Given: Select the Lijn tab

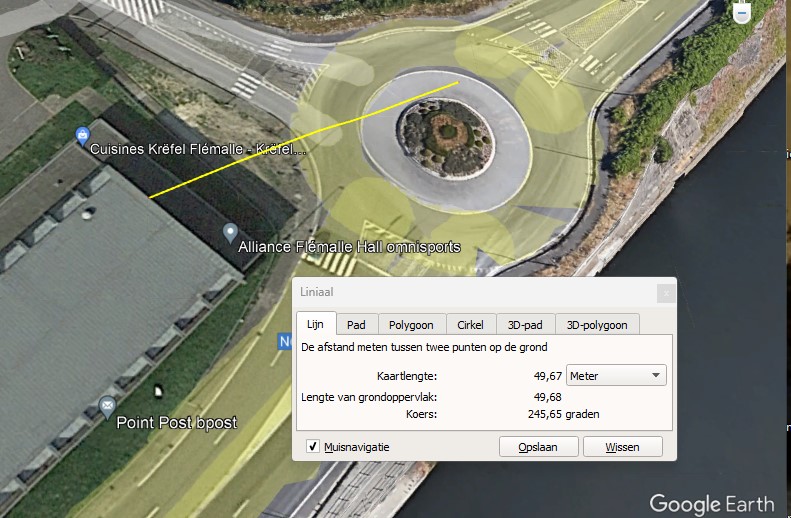Looking at the screenshot, I should pos(315,325).
